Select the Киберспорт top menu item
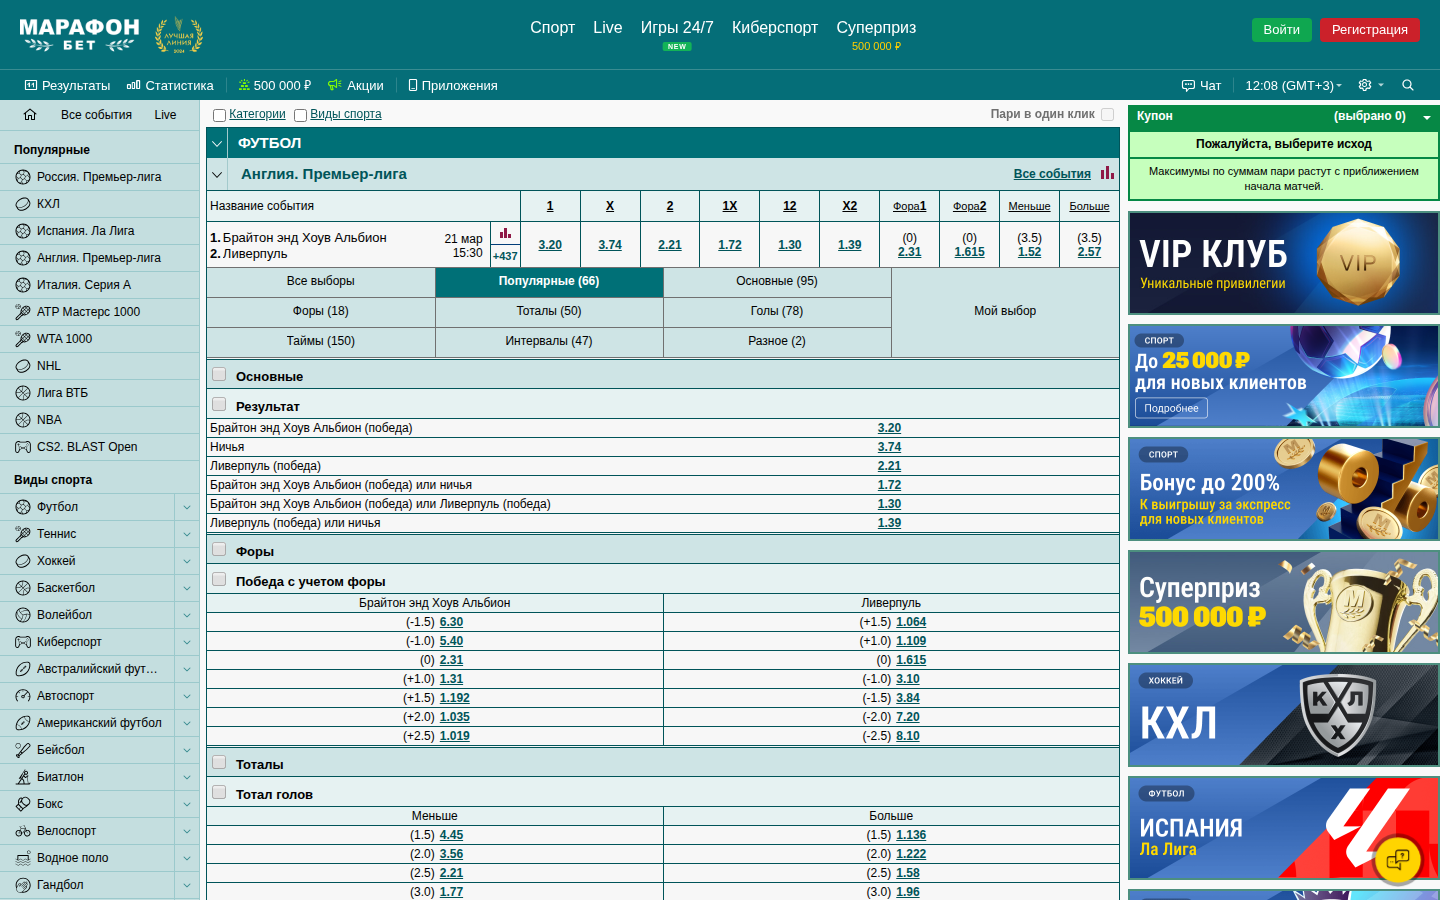 774,28
